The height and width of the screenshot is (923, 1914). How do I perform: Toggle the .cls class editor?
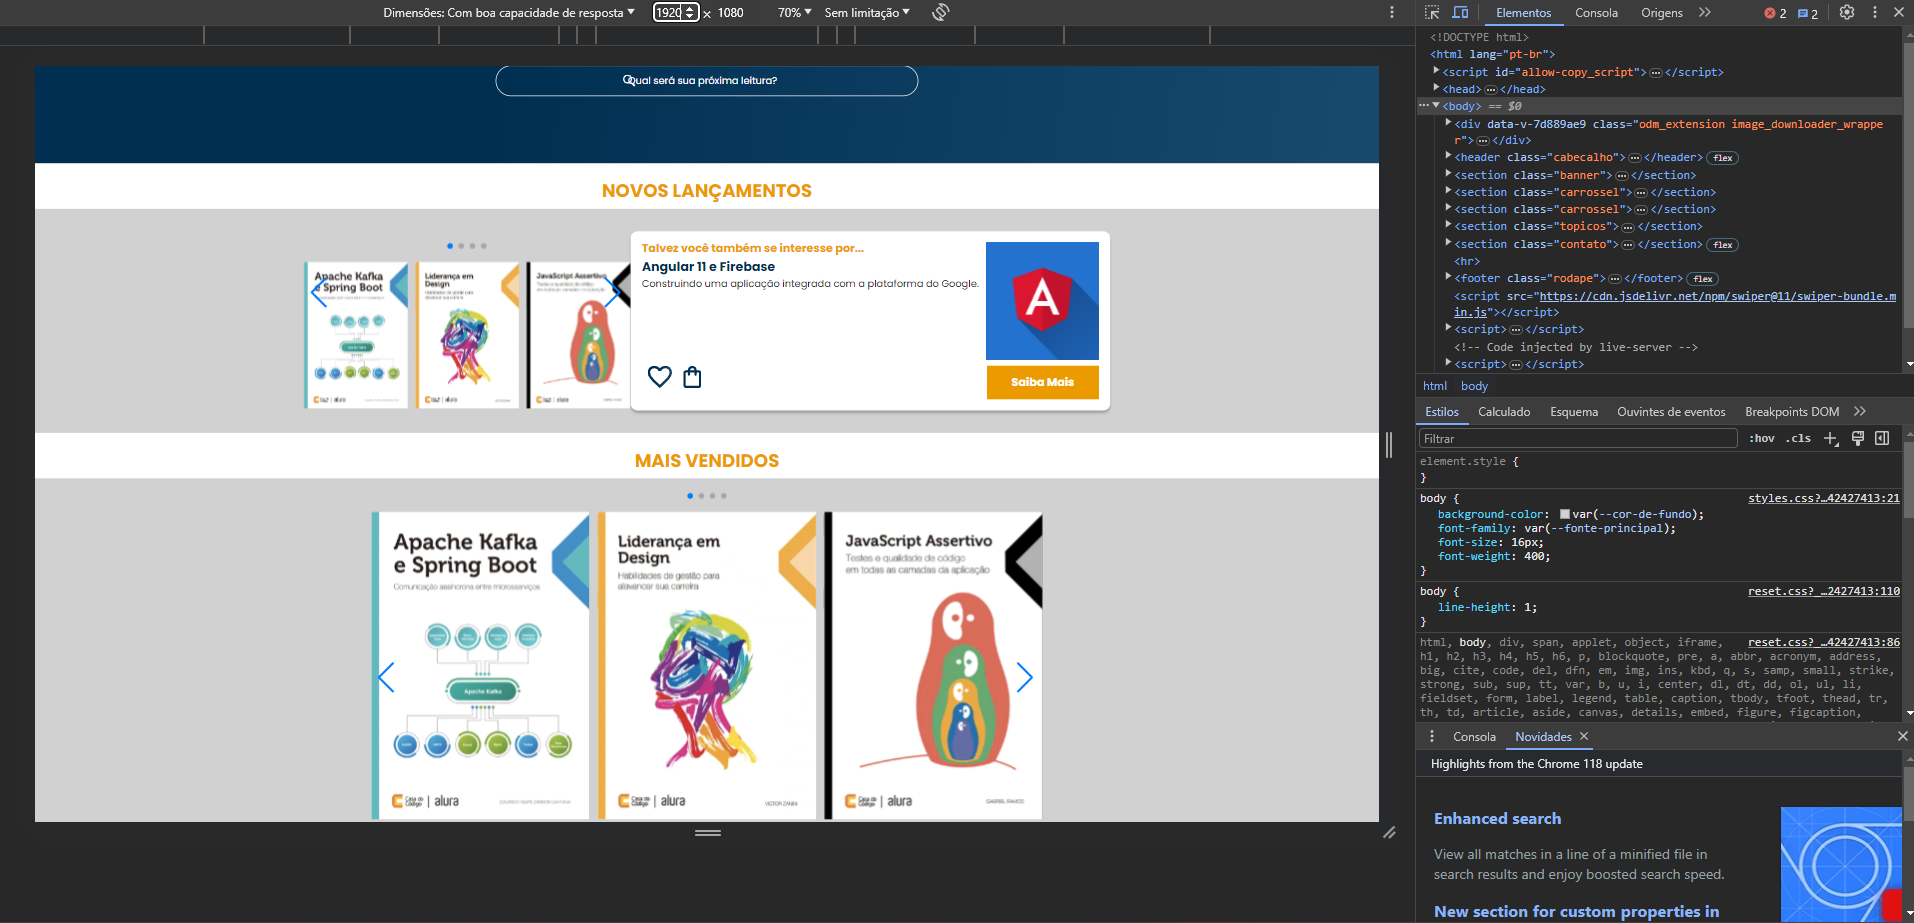coord(1799,438)
